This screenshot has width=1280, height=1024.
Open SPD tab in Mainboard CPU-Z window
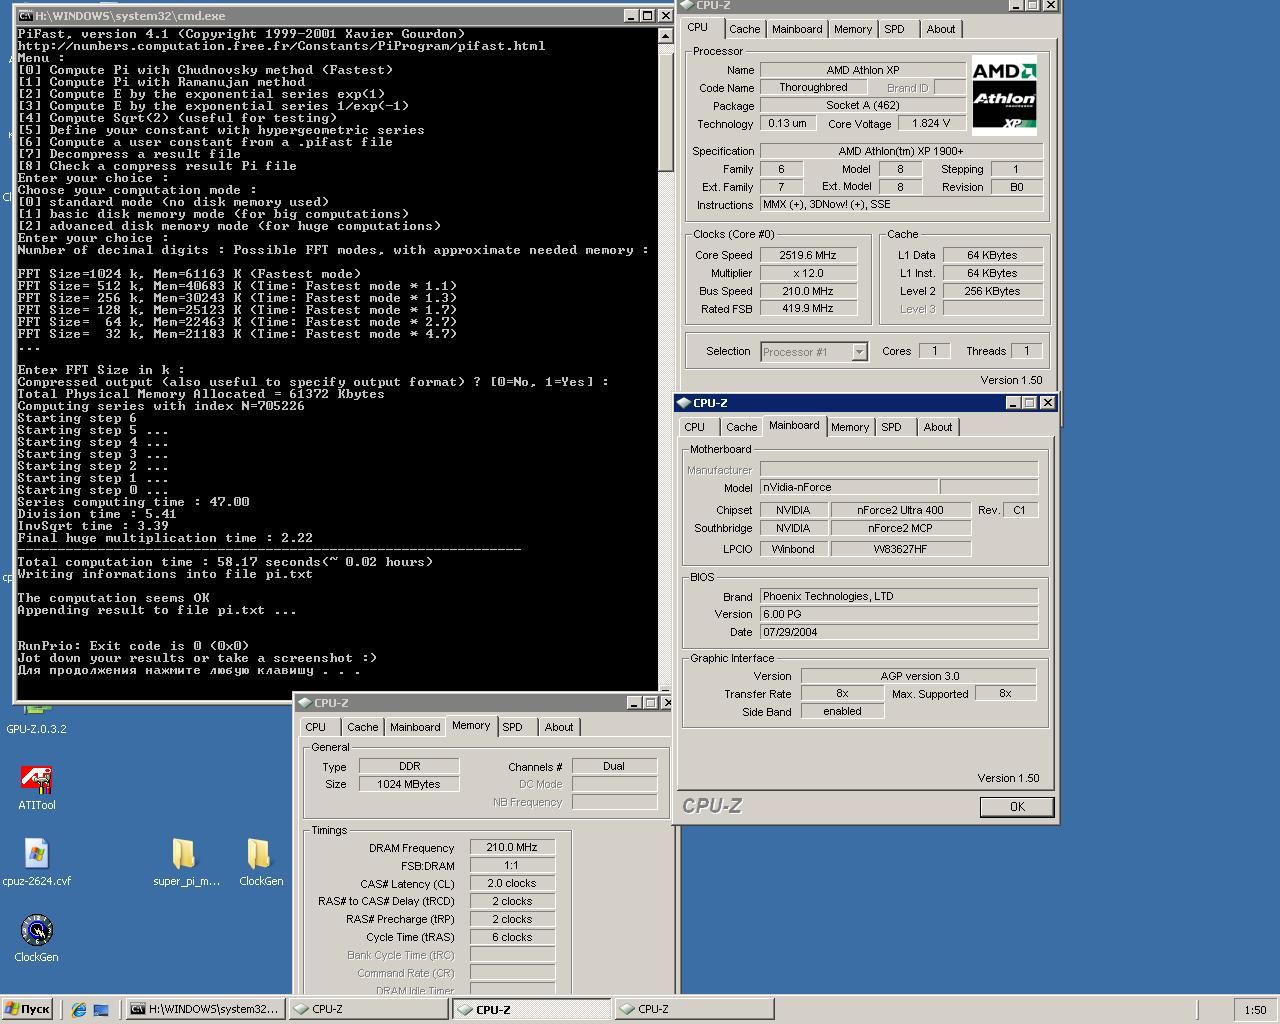pos(891,427)
